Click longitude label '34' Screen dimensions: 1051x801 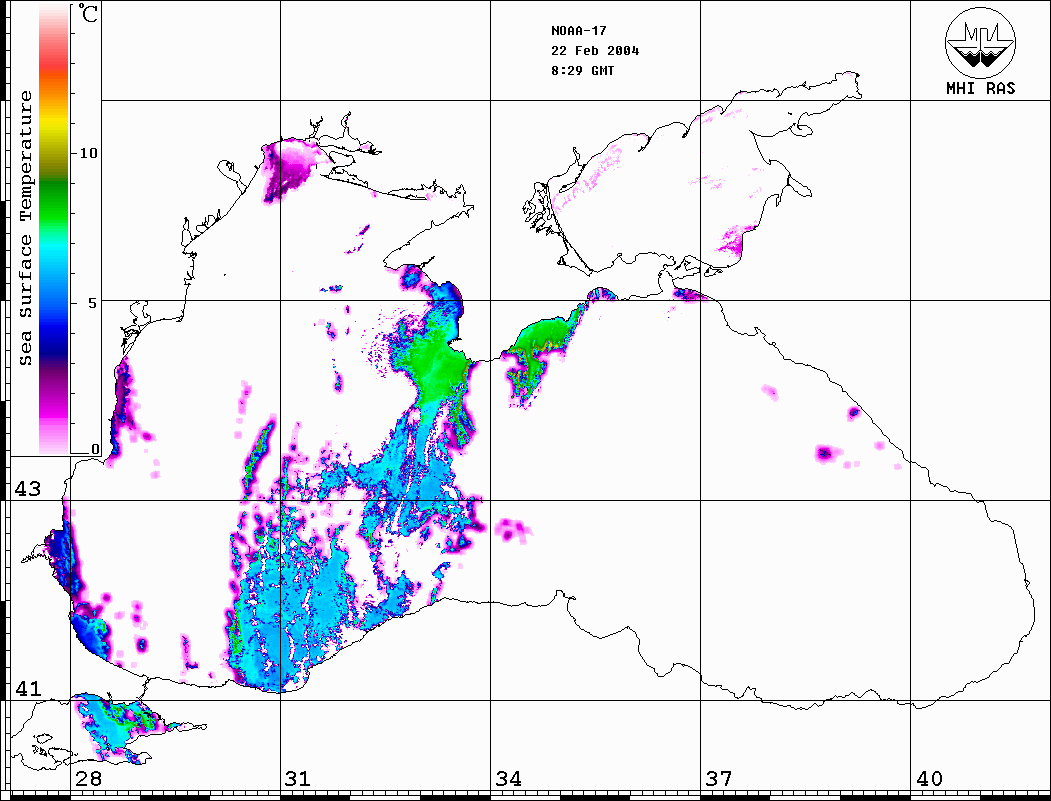508,779
